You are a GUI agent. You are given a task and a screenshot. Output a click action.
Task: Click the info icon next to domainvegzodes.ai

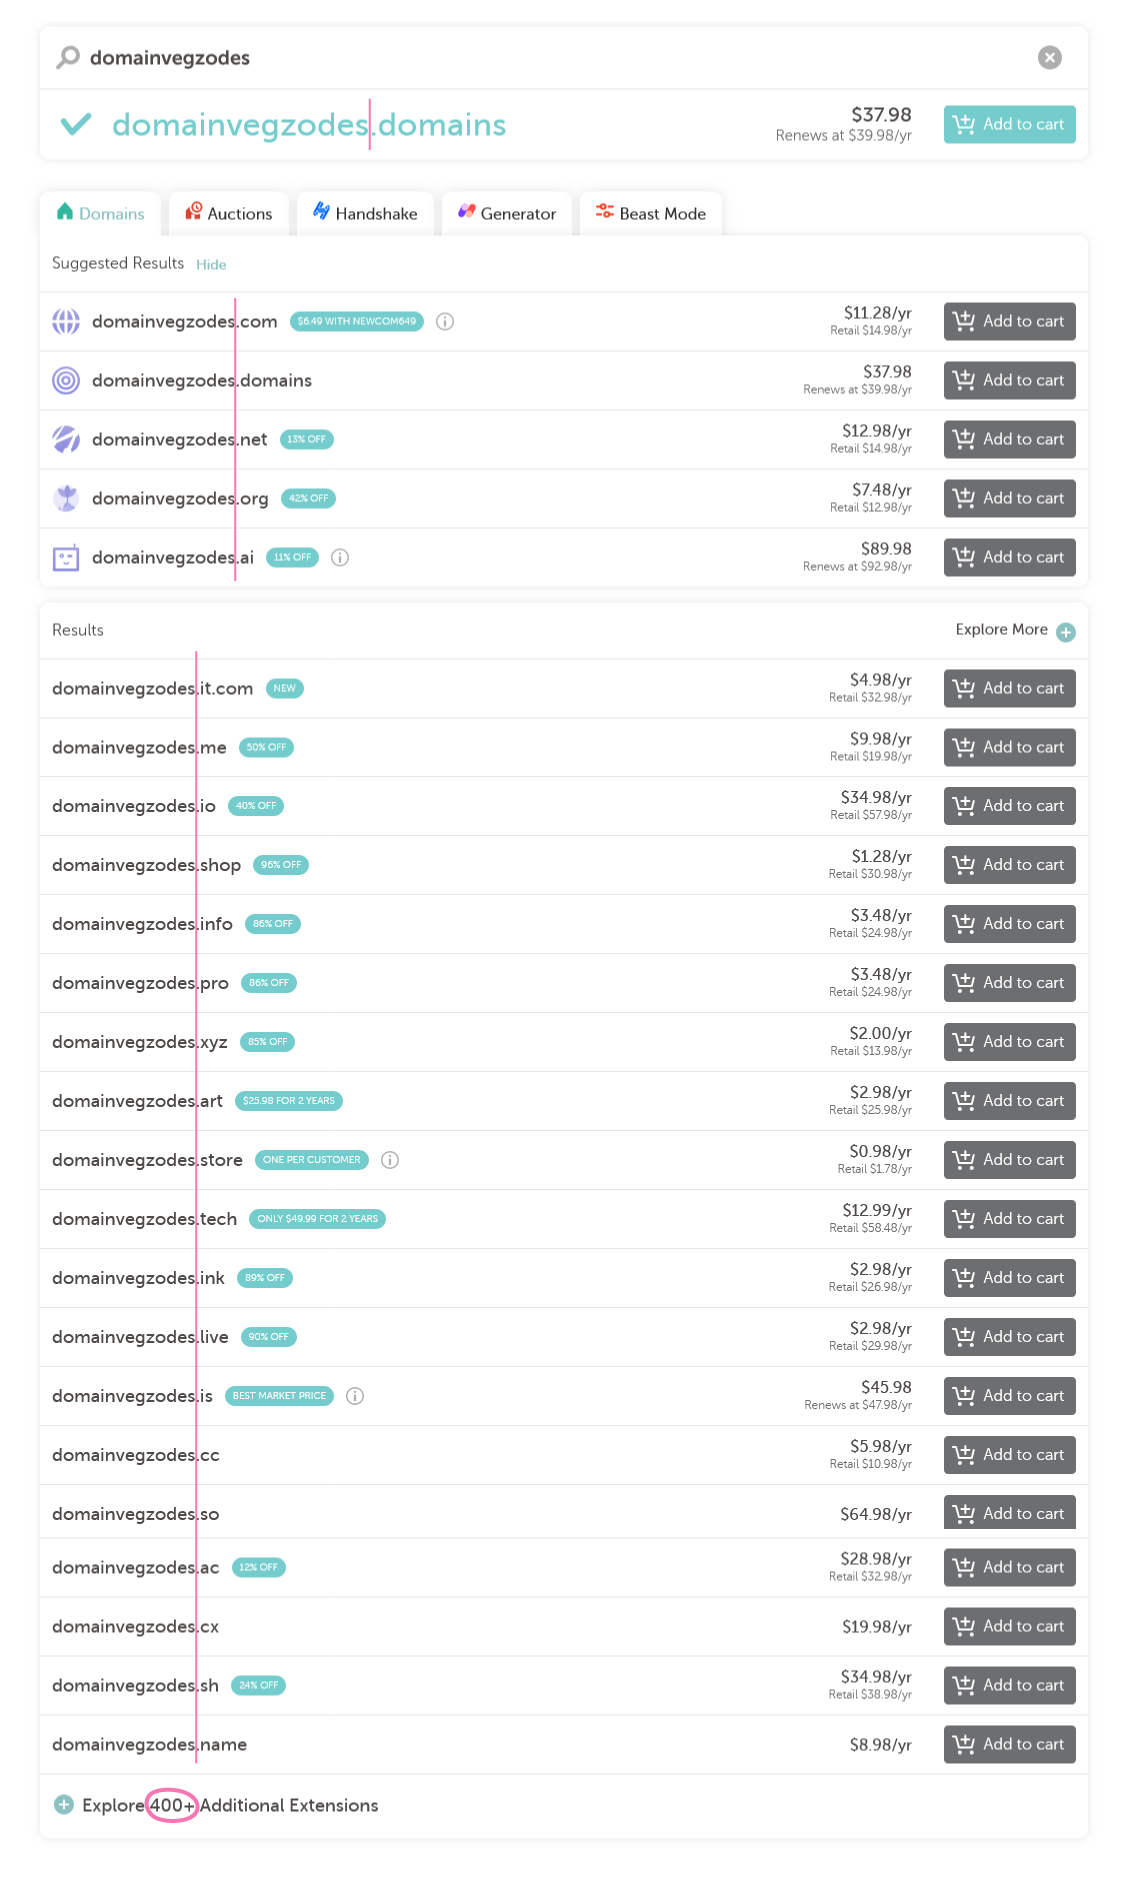click(340, 558)
